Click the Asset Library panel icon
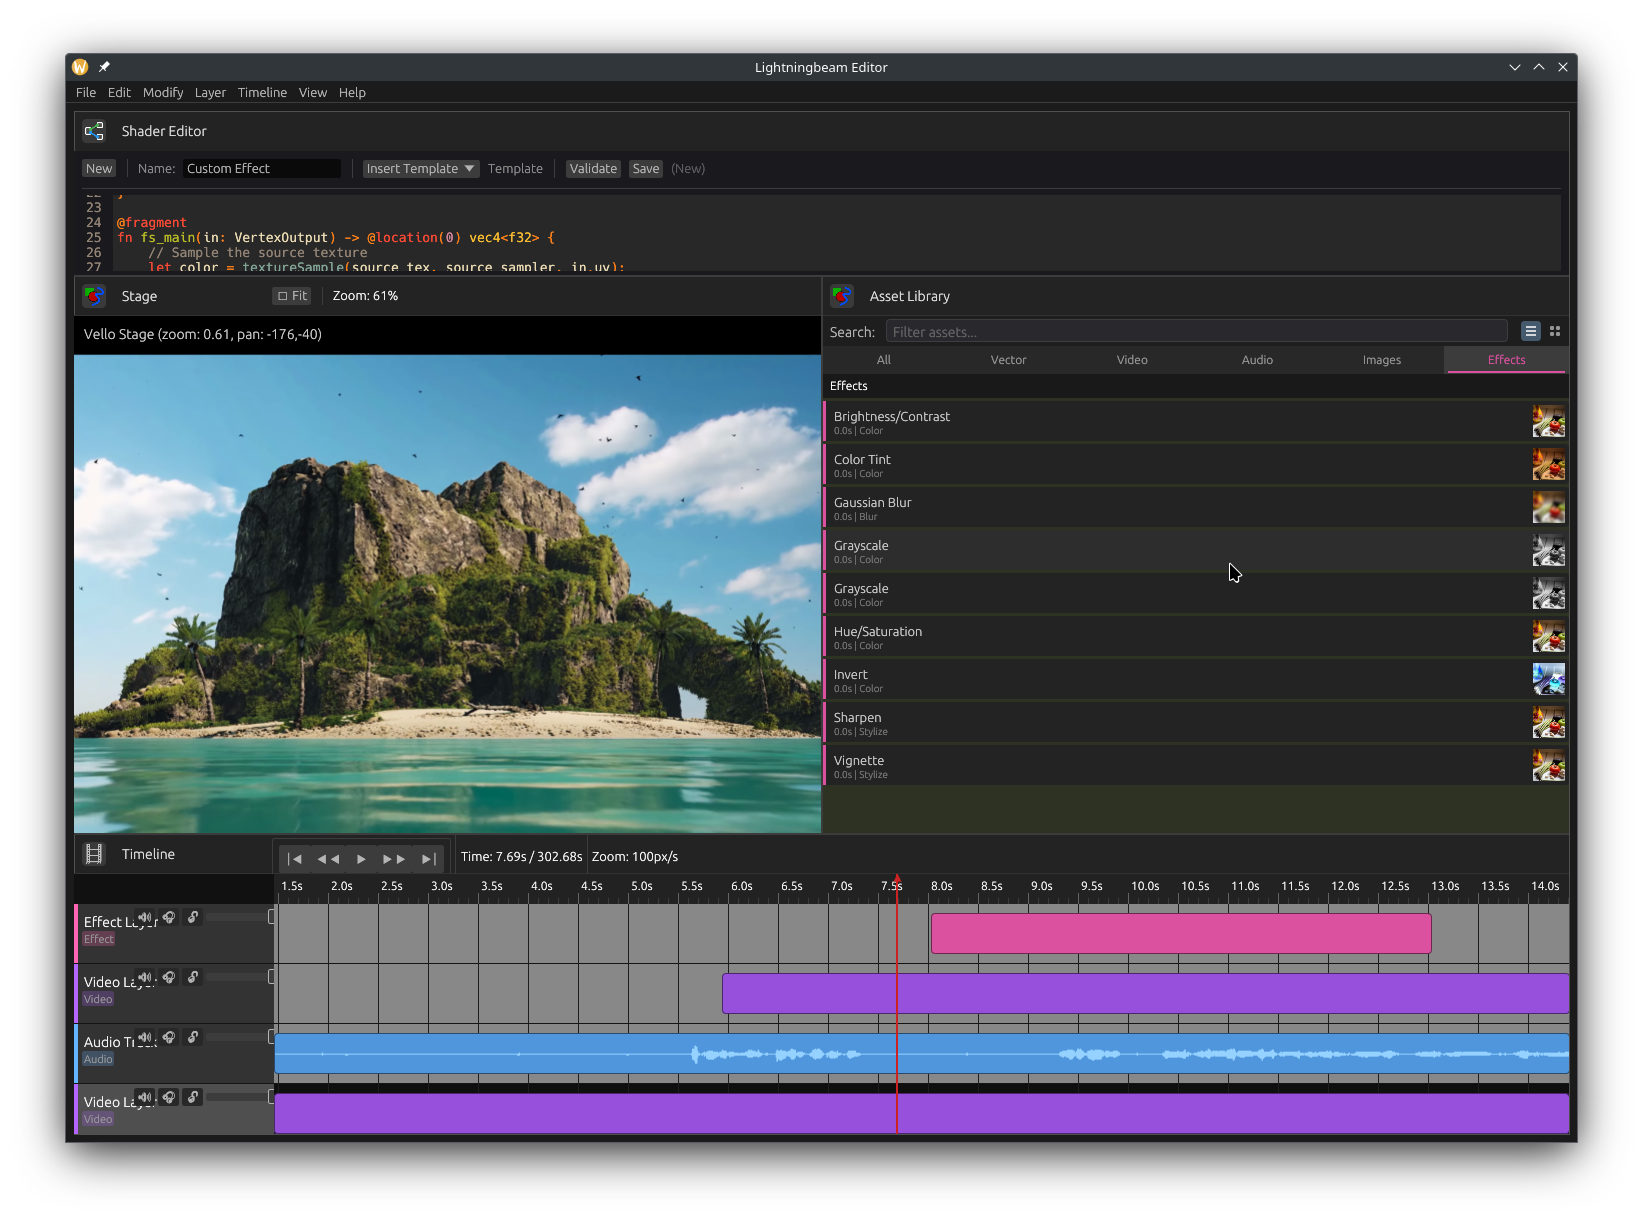 [x=842, y=296]
